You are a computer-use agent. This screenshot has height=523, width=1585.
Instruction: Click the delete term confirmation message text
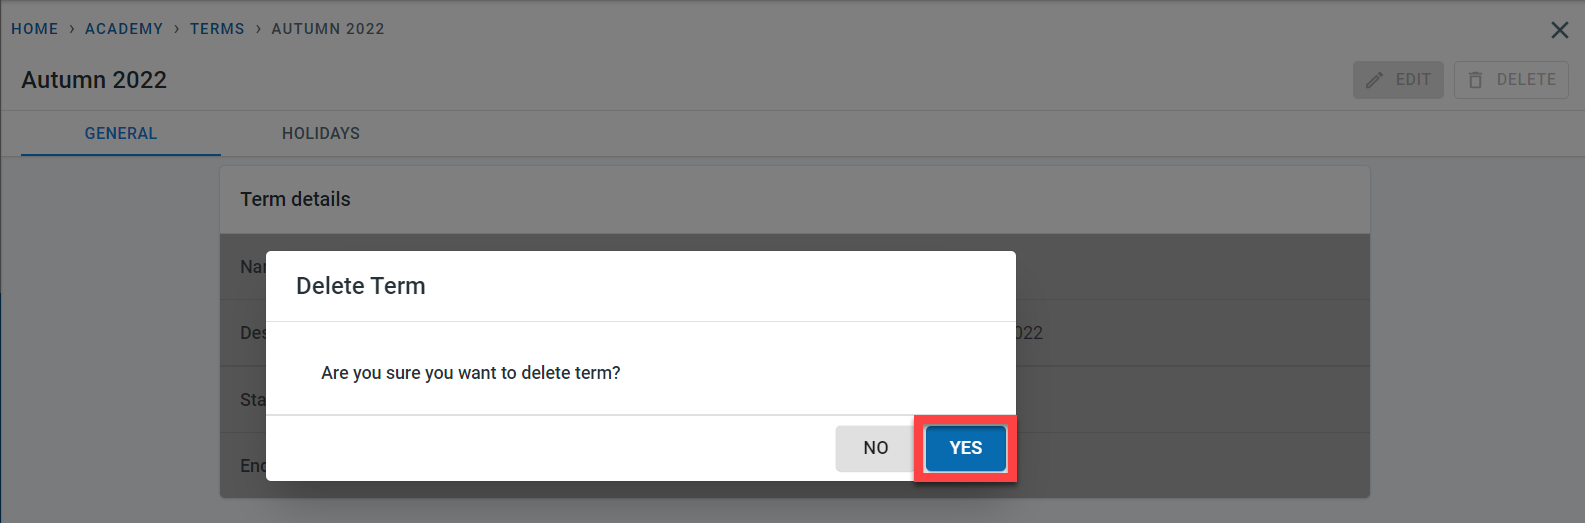click(x=470, y=373)
